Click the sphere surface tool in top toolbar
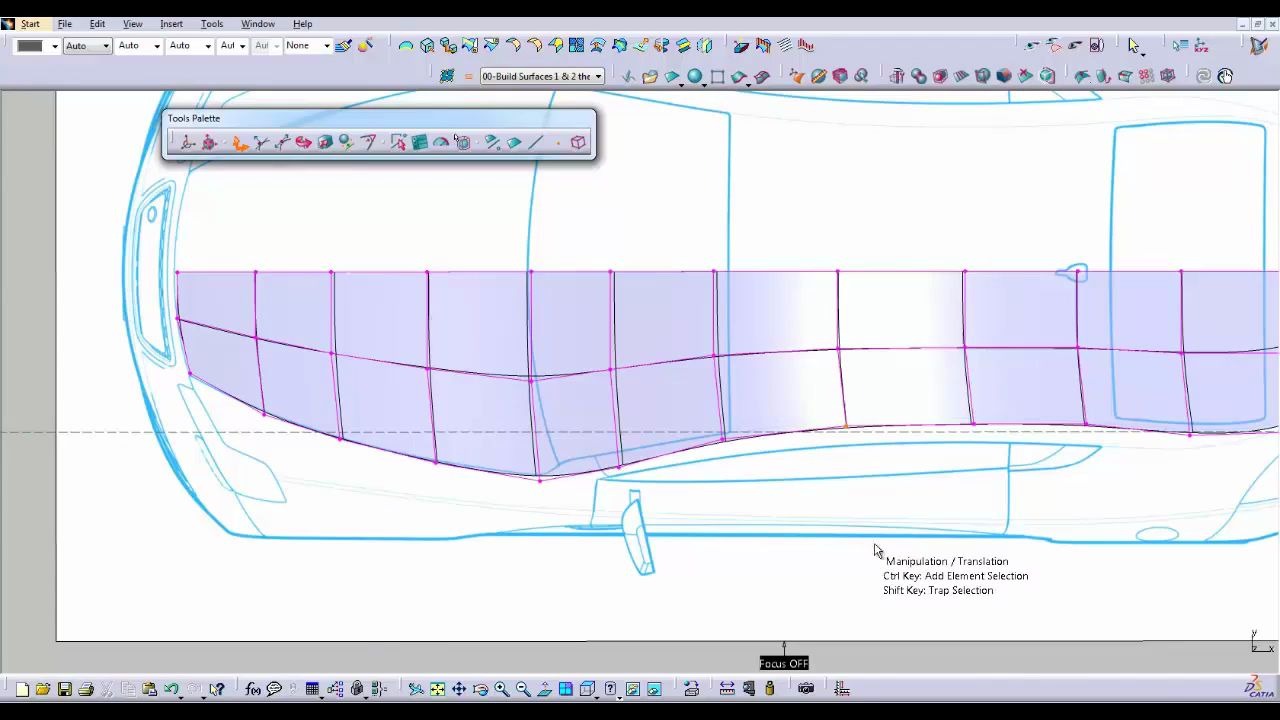Image resolution: width=1280 pixels, height=720 pixels. point(694,76)
